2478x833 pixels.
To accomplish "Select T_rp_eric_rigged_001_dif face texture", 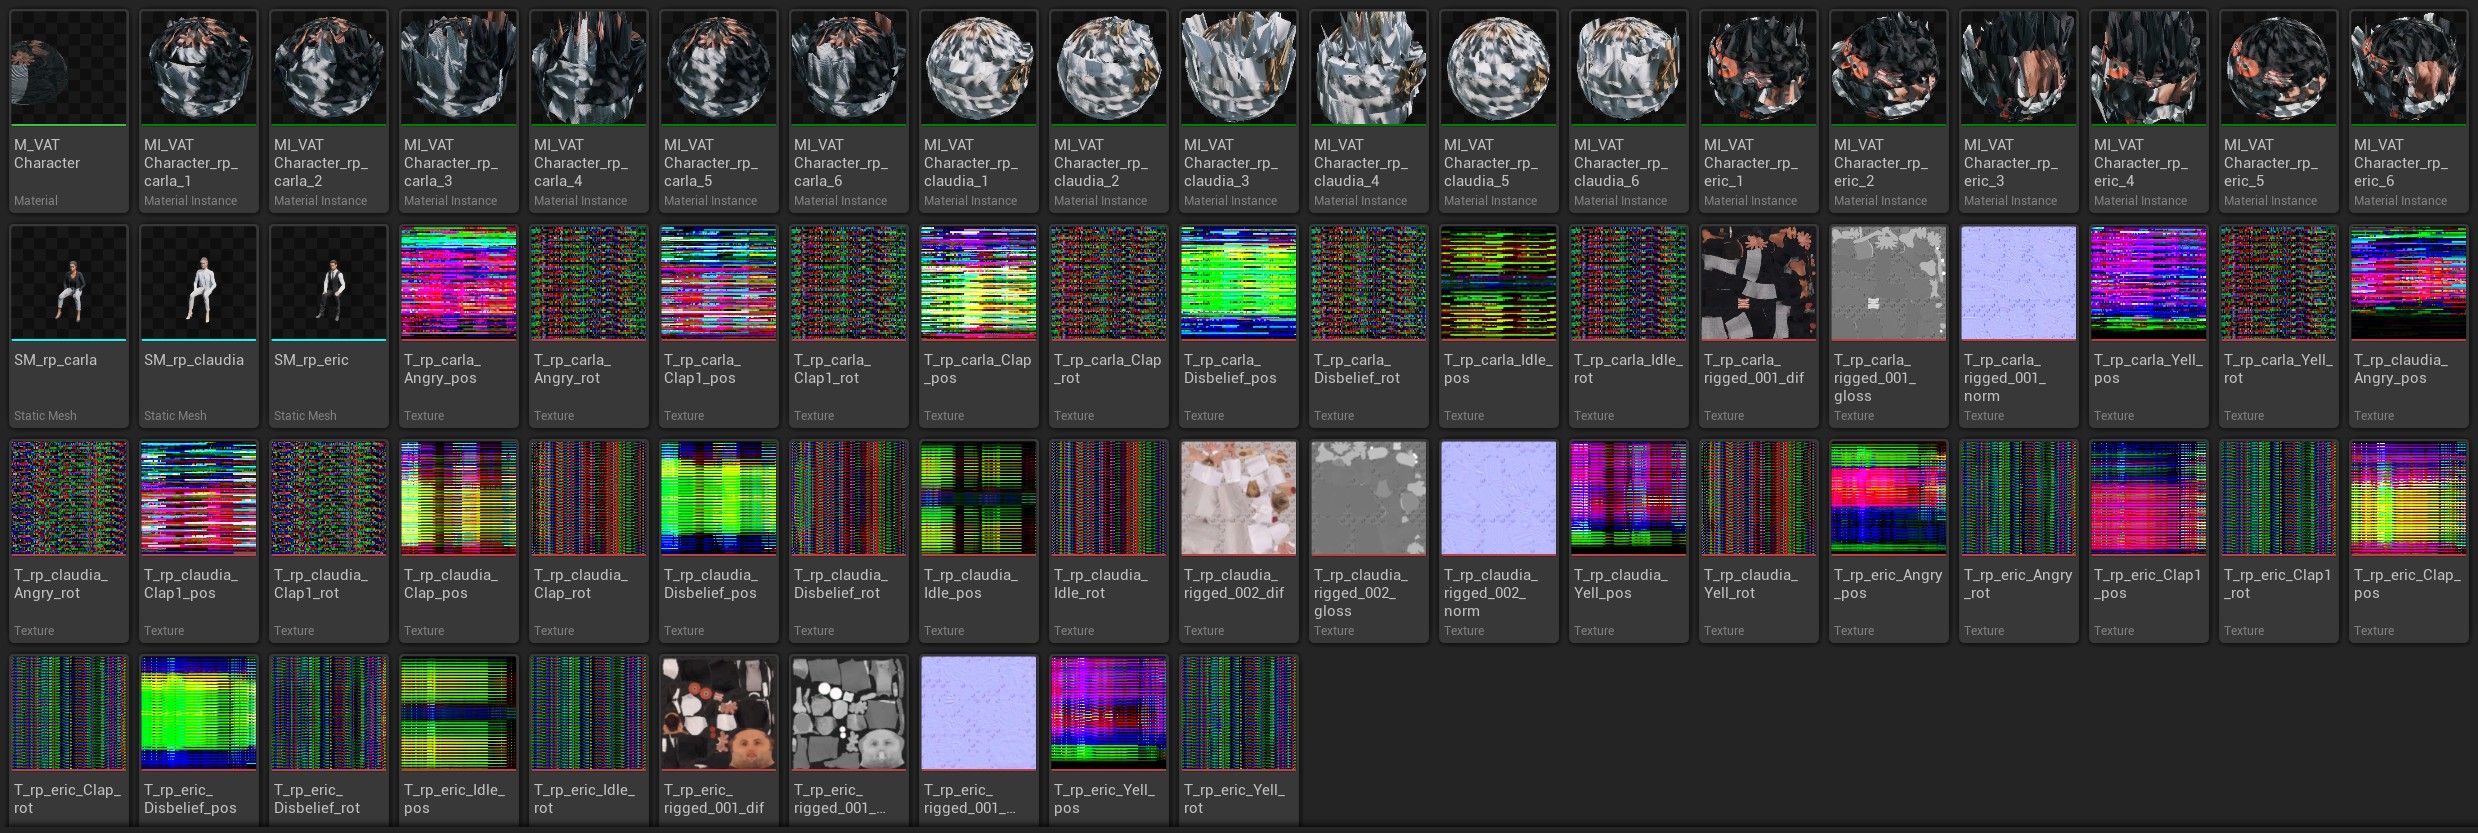I will coord(719,740).
